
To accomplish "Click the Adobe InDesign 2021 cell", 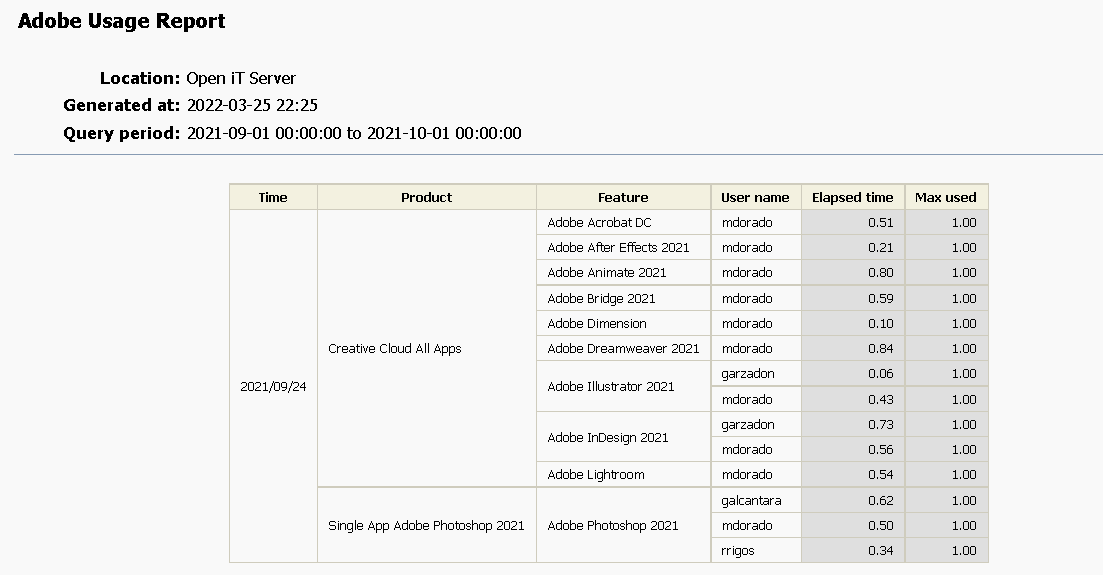I will [x=623, y=437].
